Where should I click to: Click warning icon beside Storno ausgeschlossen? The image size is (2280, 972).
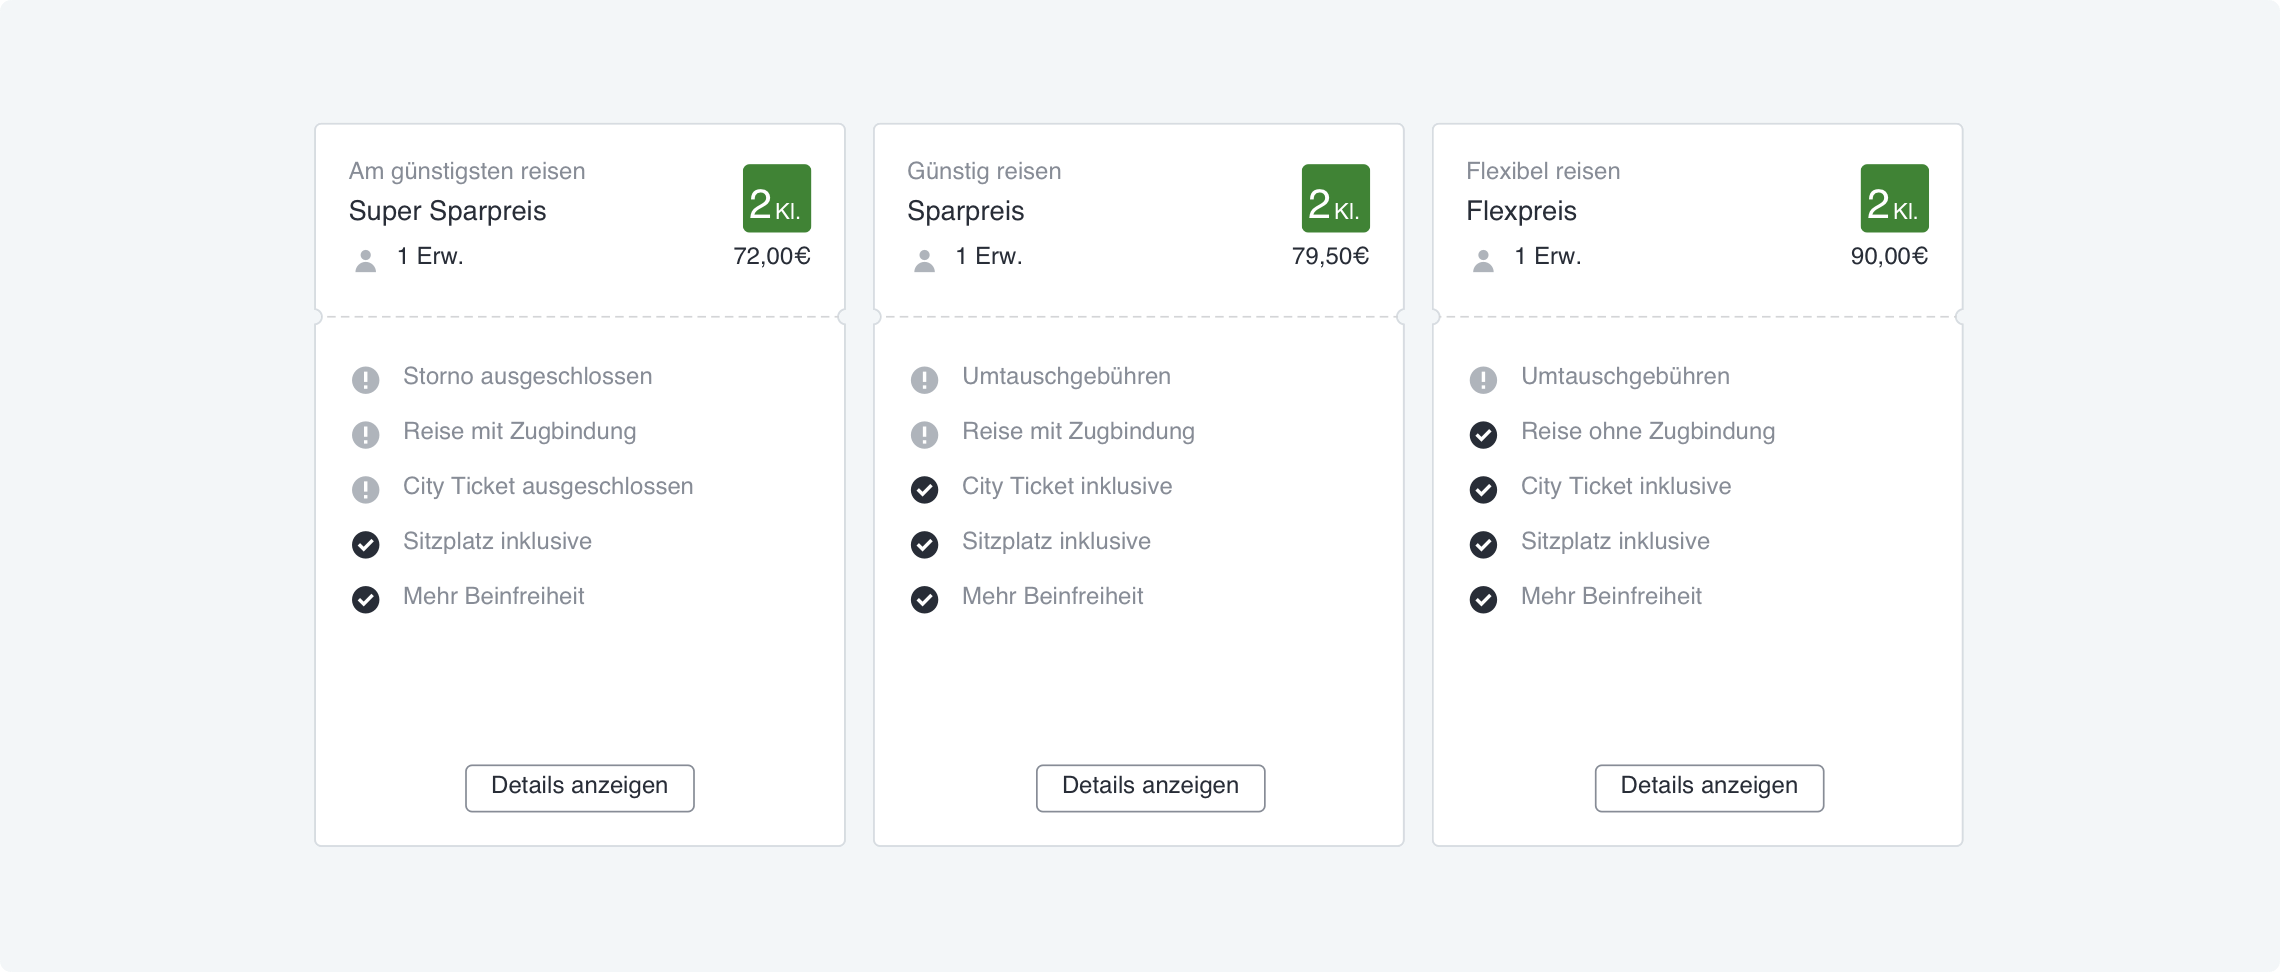coord(366,380)
